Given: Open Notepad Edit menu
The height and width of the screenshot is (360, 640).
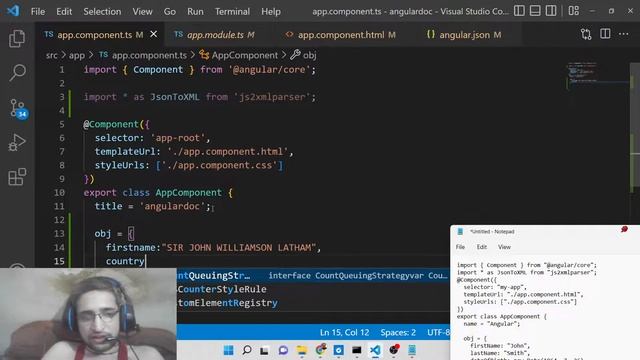Looking at the screenshot, I should pyautogui.click(x=482, y=247).
